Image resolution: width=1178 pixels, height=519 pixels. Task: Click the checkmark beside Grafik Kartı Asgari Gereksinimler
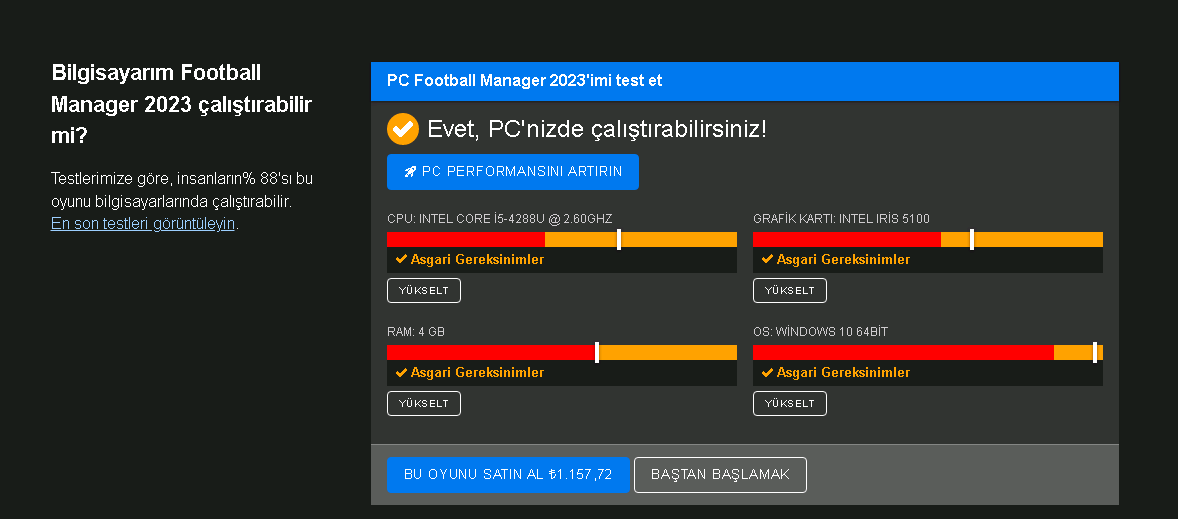click(767, 260)
